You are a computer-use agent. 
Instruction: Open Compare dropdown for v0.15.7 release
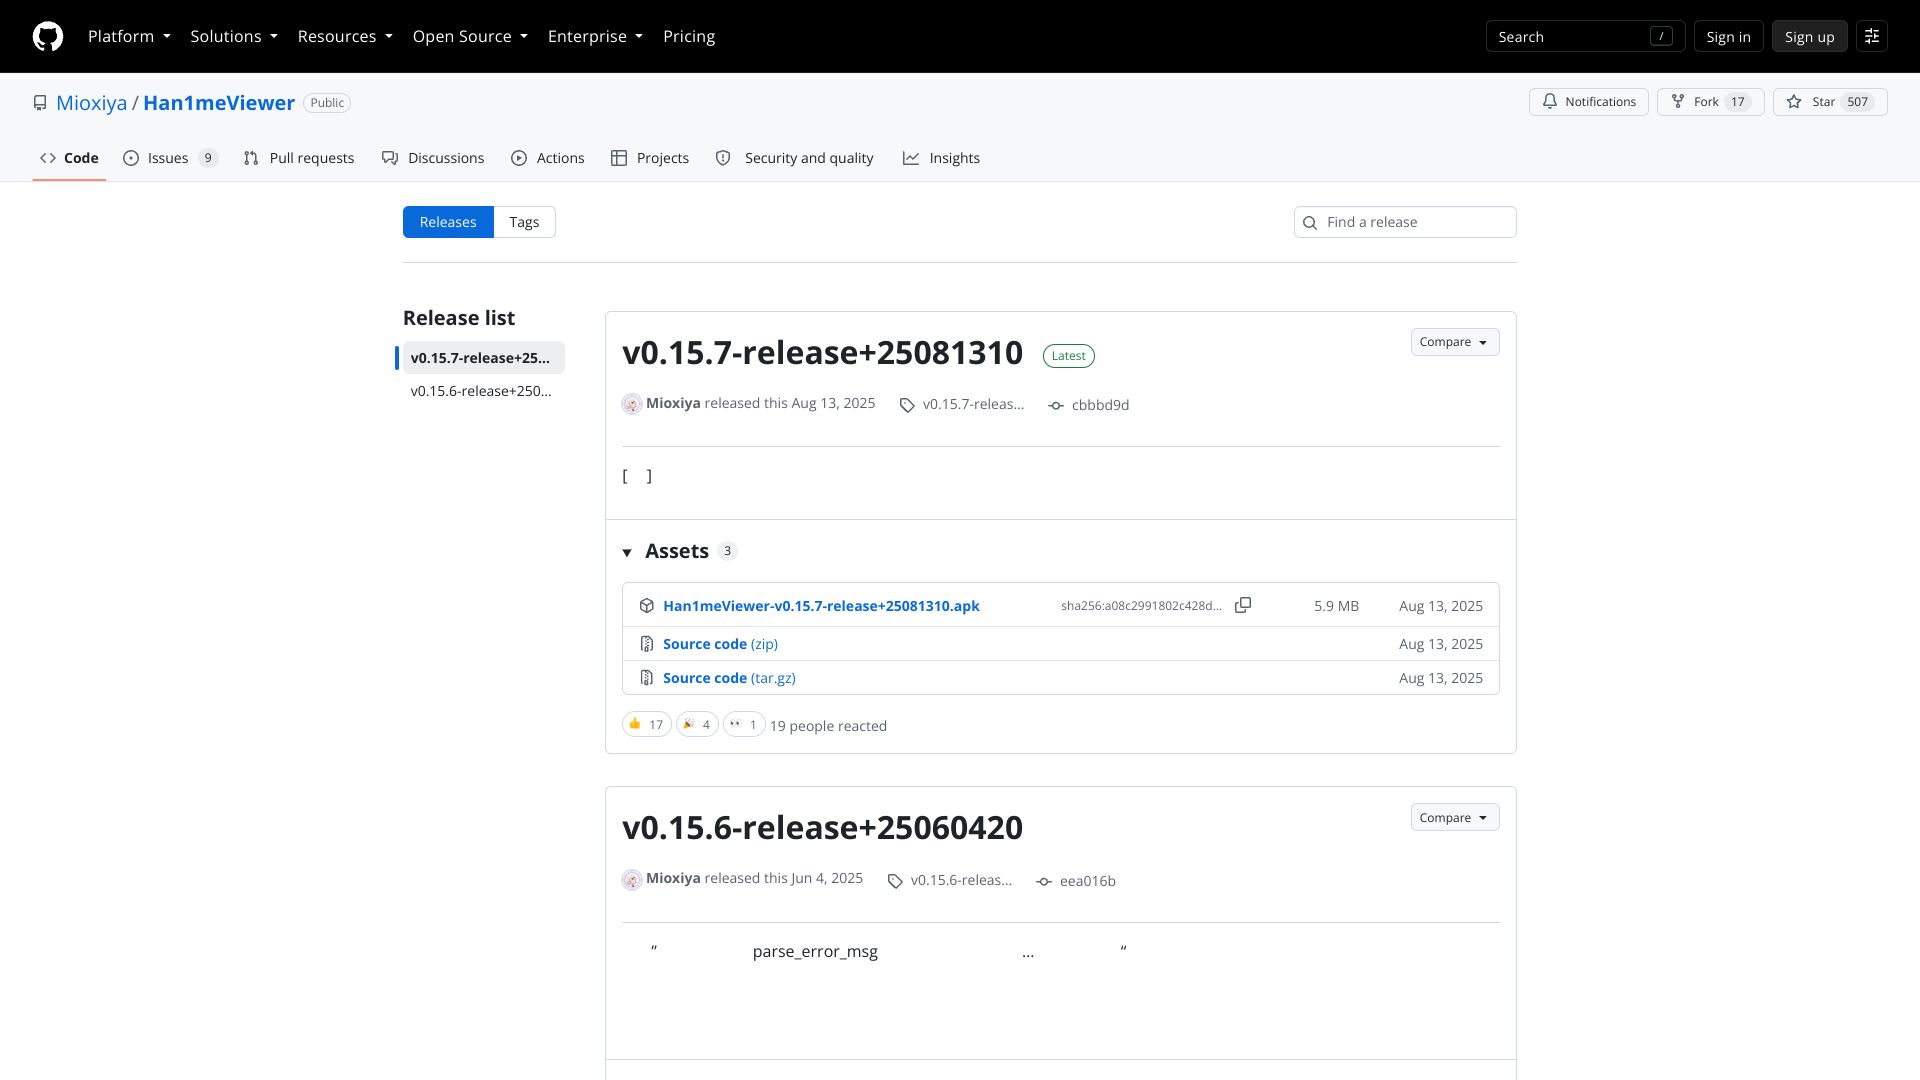(1454, 342)
